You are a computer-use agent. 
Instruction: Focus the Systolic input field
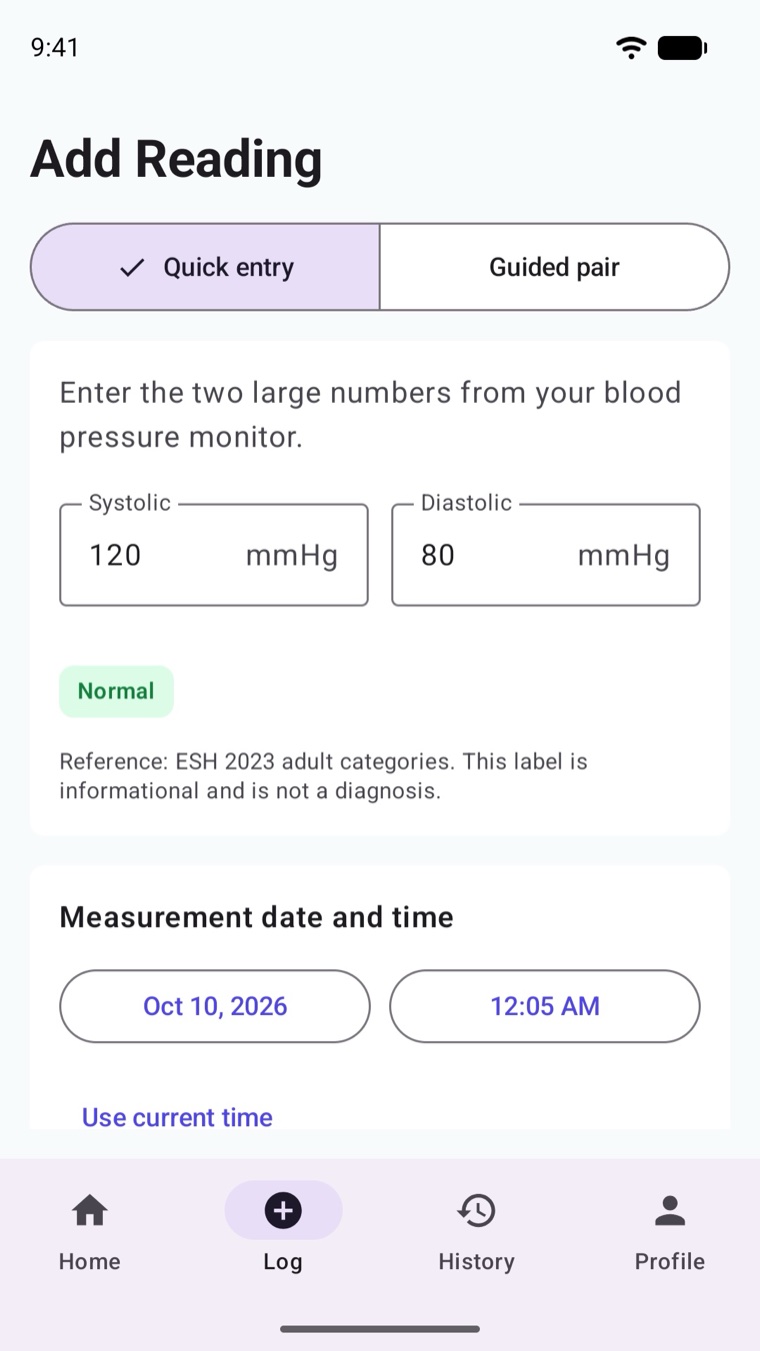click(214, 555)
